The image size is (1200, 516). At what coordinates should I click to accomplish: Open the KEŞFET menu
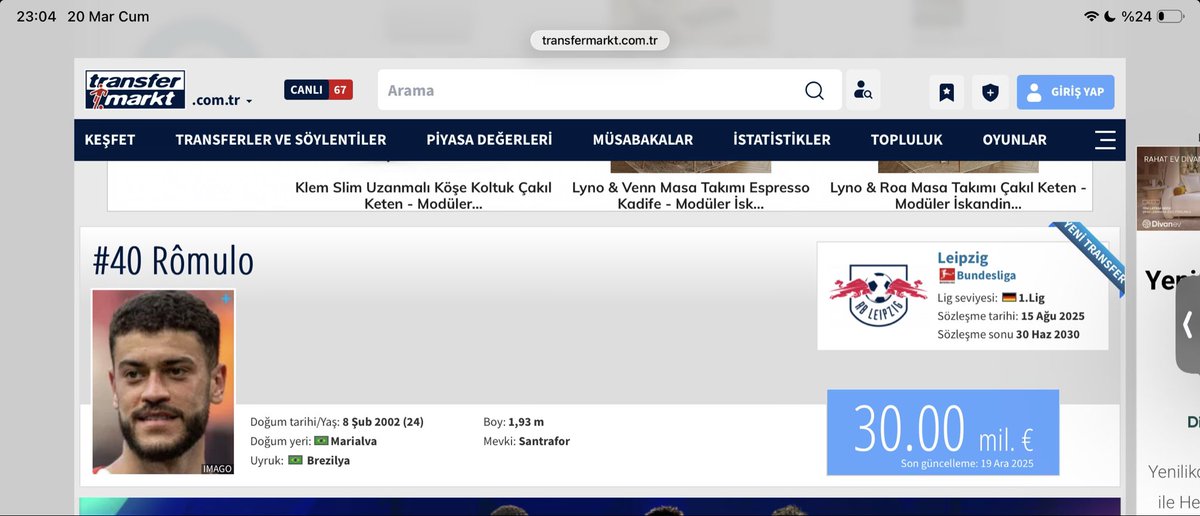pyautogui.click(x=110, y=140)
